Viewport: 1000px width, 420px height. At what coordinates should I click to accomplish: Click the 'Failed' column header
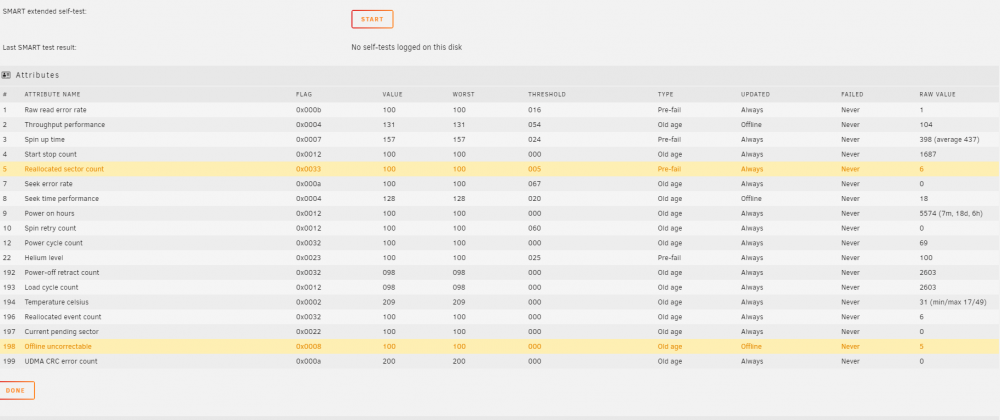(852, 94)
